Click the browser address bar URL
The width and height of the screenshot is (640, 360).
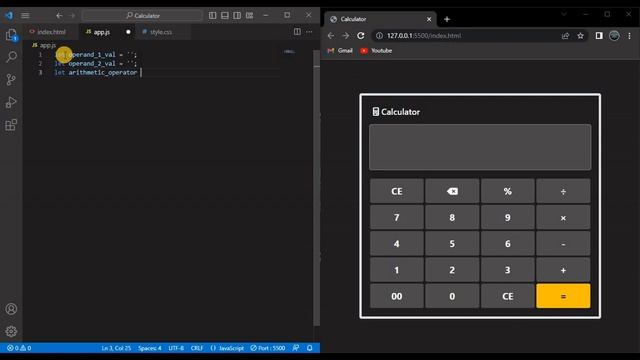[x=424, y=36]
